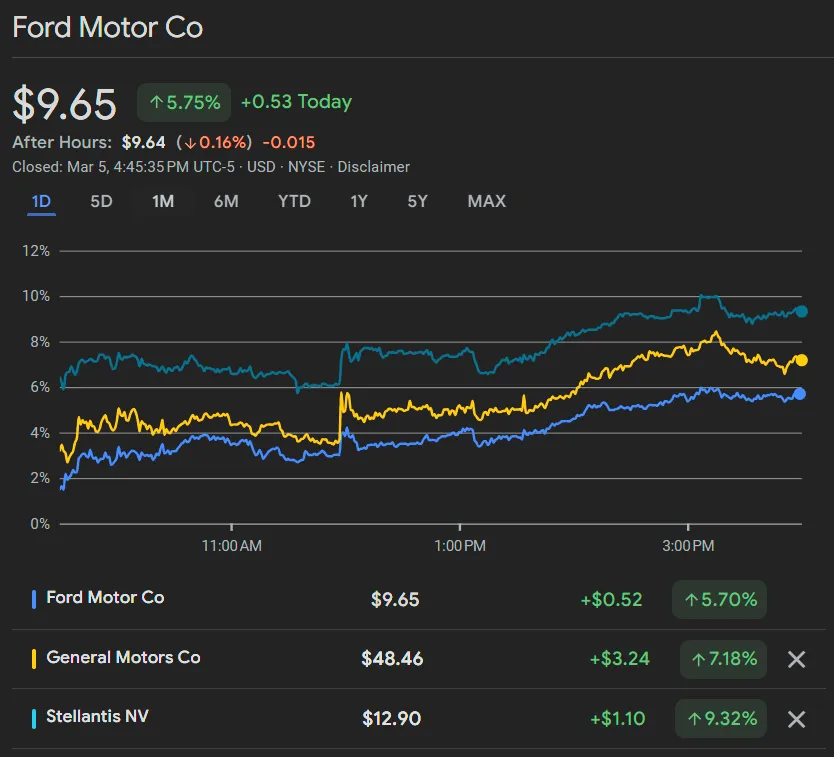Open the General Motors Co row
This screenshot has width=834, height=757.
tap(123, 658)
